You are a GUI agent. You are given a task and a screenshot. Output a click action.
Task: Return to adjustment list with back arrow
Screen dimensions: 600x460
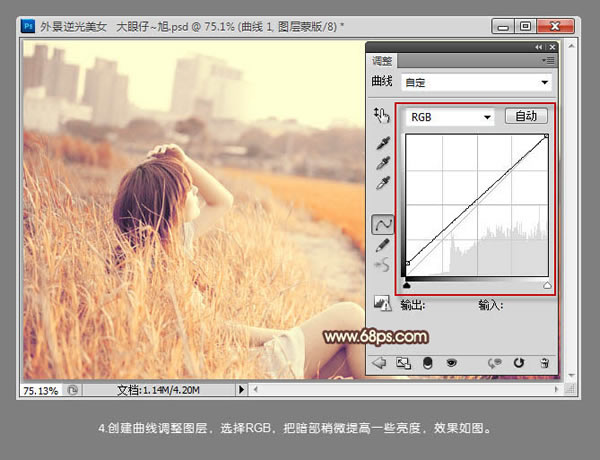point(381,362)
